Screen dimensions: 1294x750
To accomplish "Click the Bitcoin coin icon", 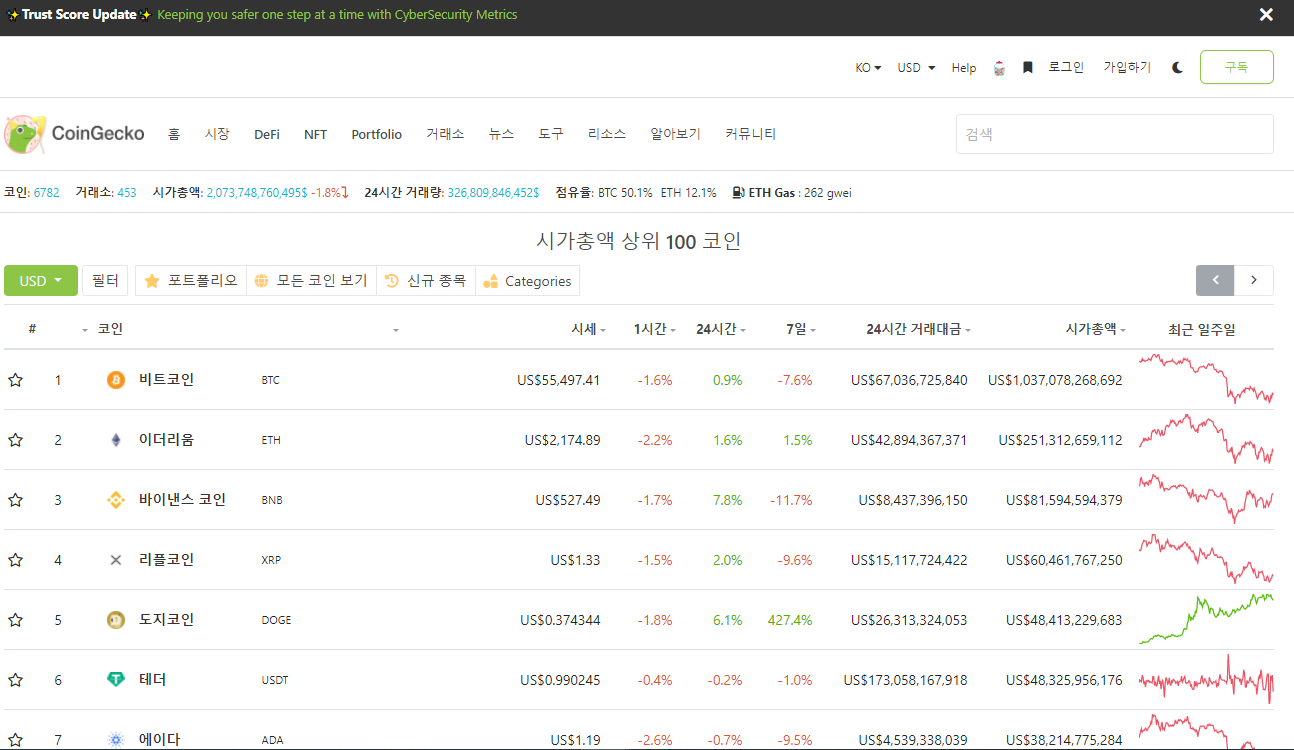I will point(116,380).
